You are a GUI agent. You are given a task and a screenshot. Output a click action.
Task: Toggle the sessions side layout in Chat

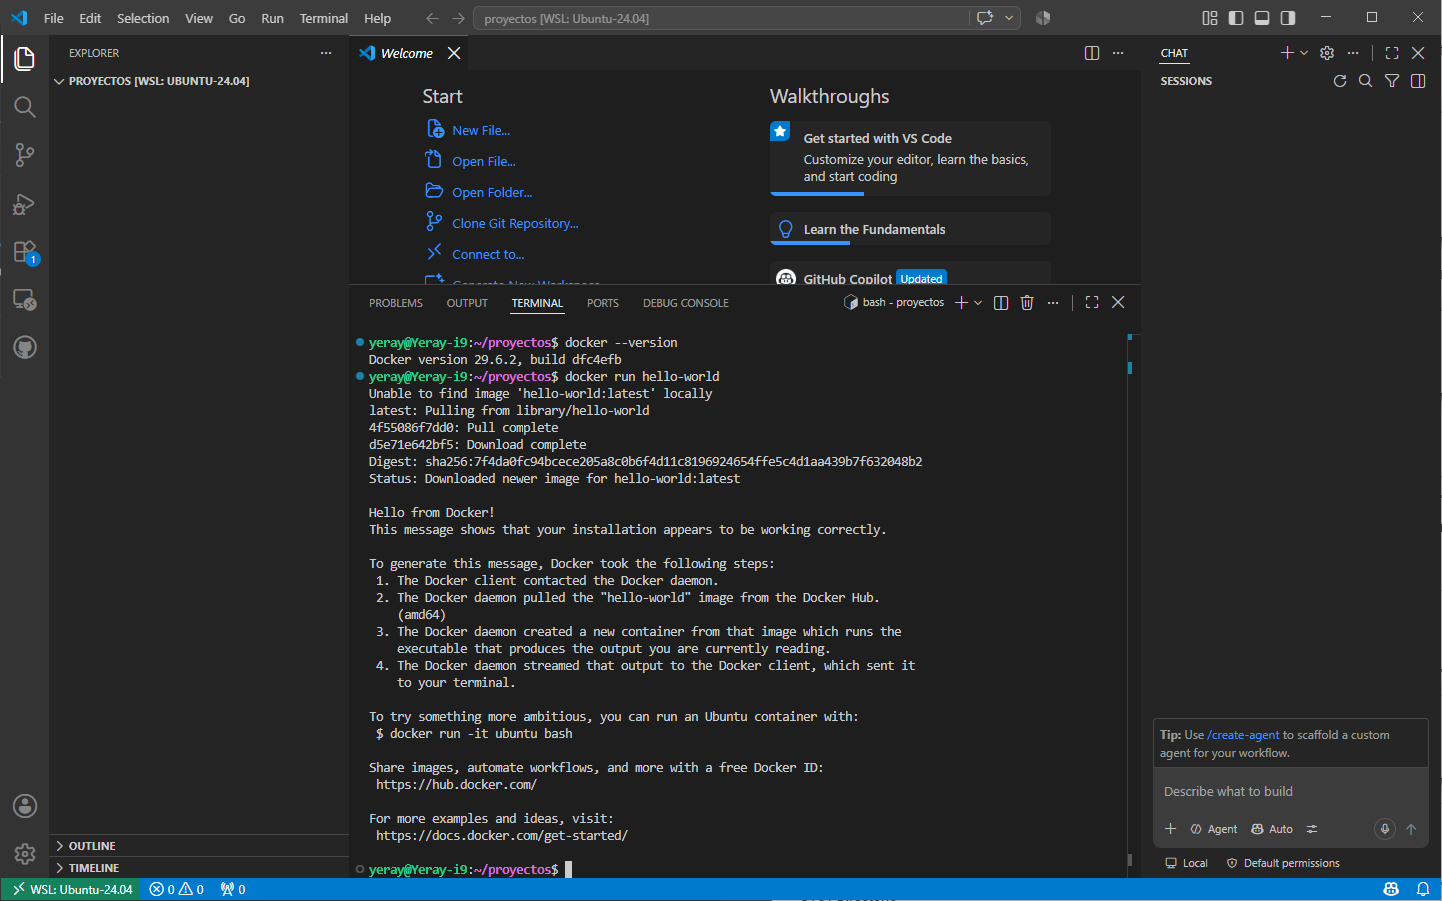(x=1418, y=81)
